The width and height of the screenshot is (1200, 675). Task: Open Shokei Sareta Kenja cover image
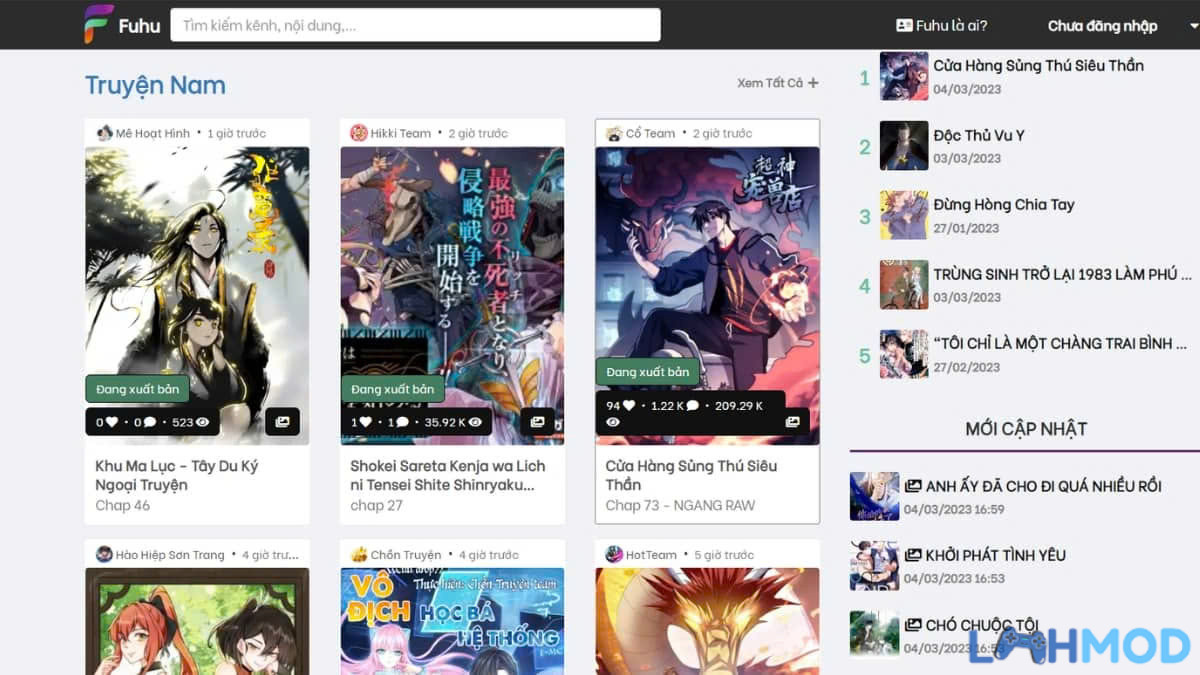click(452, 296)
